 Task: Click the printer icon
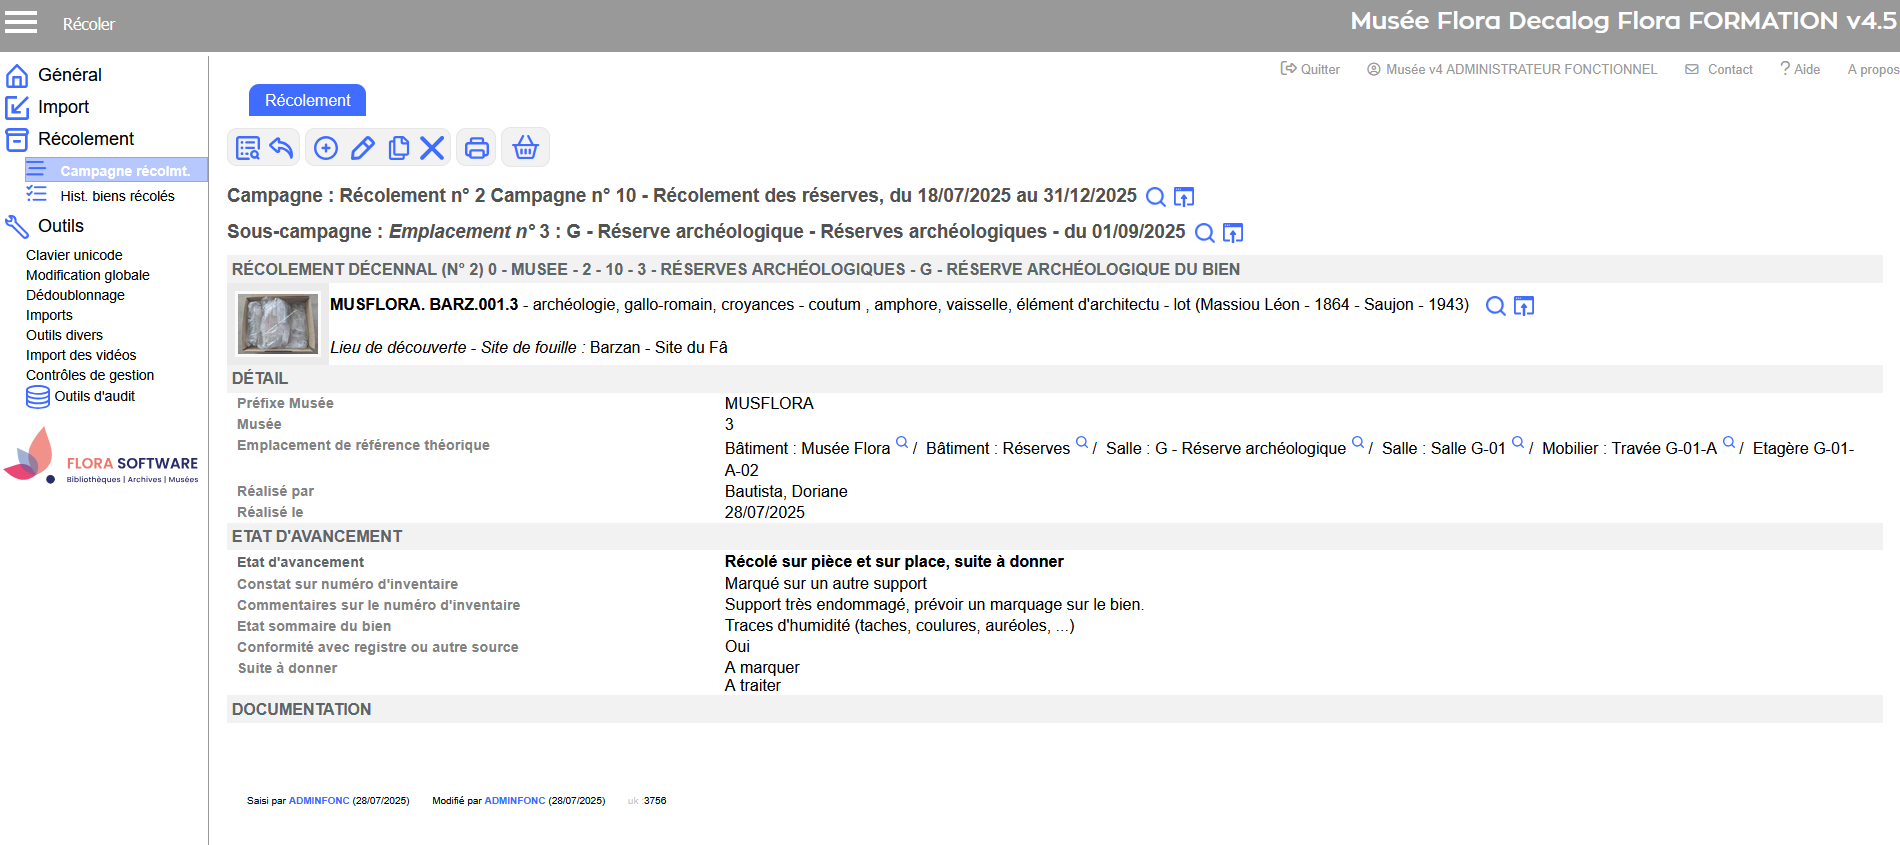(477, 148)
